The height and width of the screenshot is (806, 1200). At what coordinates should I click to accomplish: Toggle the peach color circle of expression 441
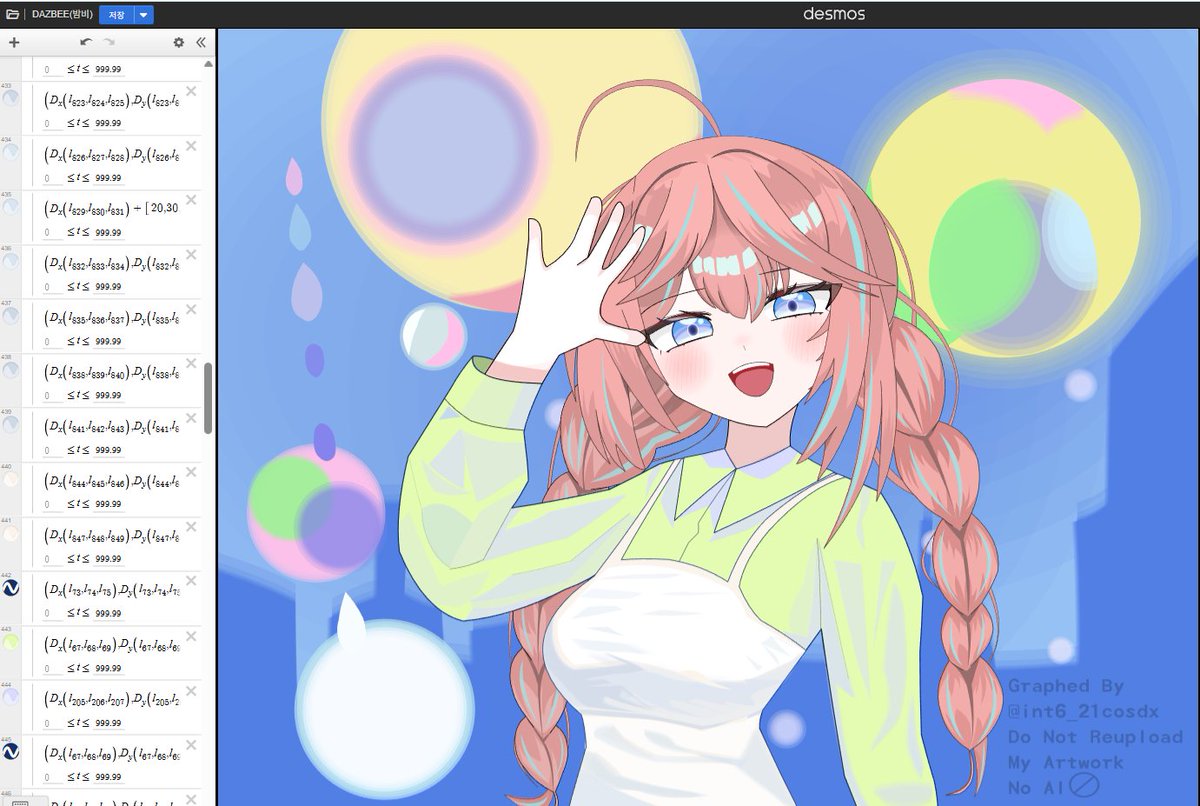[10, 533]
